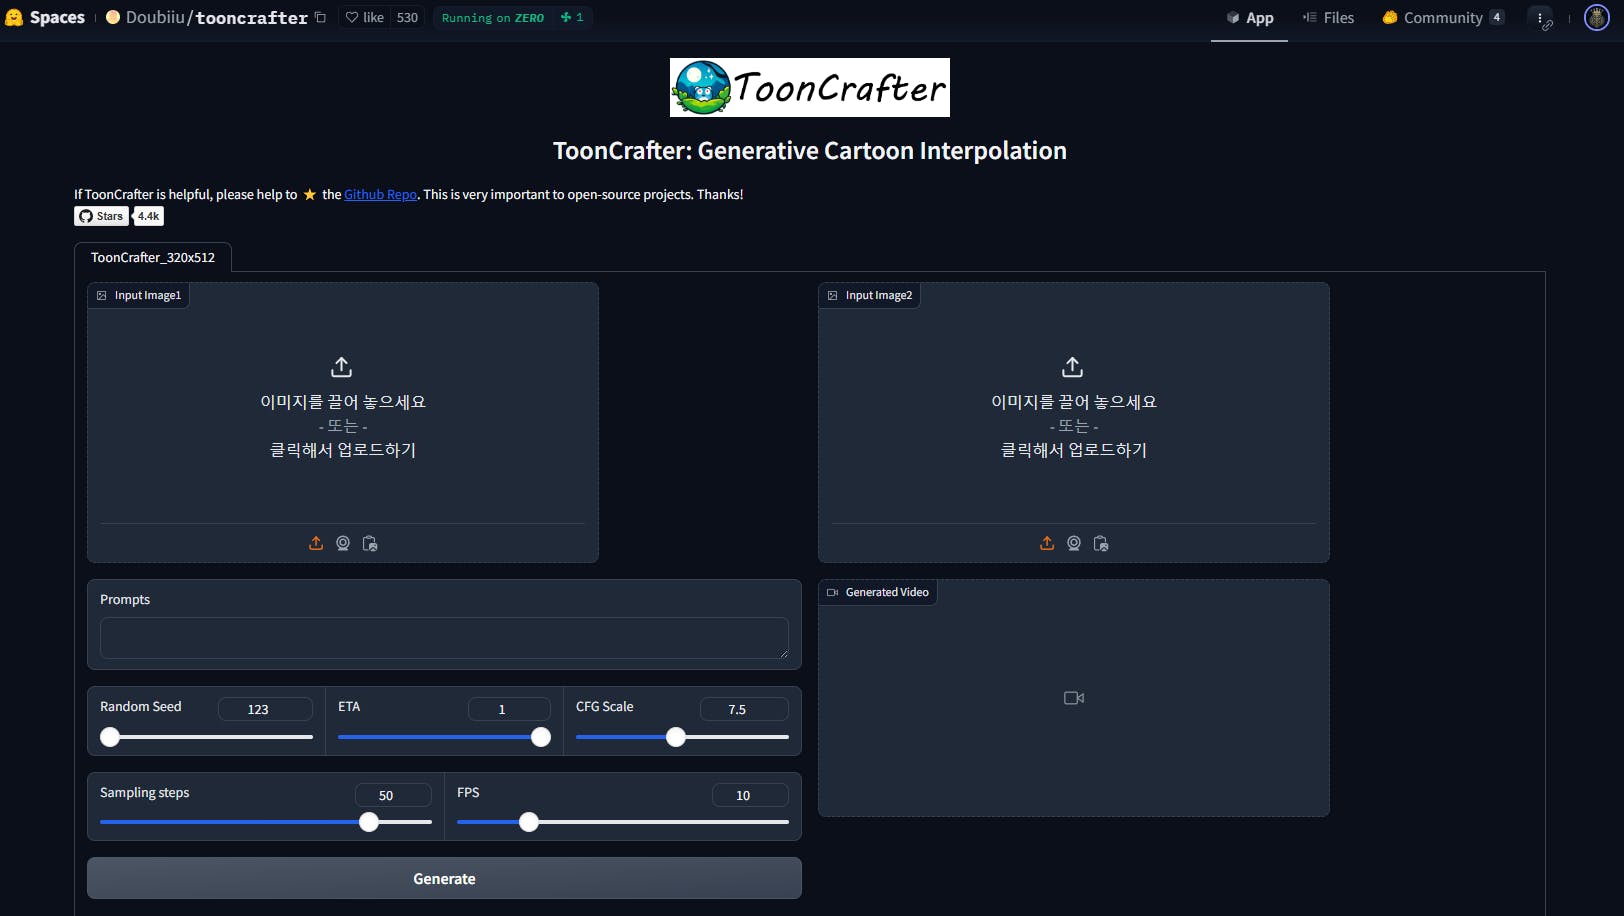Click the Random Seed number field
Viewport: 1624px width, 916px height.
coord(265,709)
